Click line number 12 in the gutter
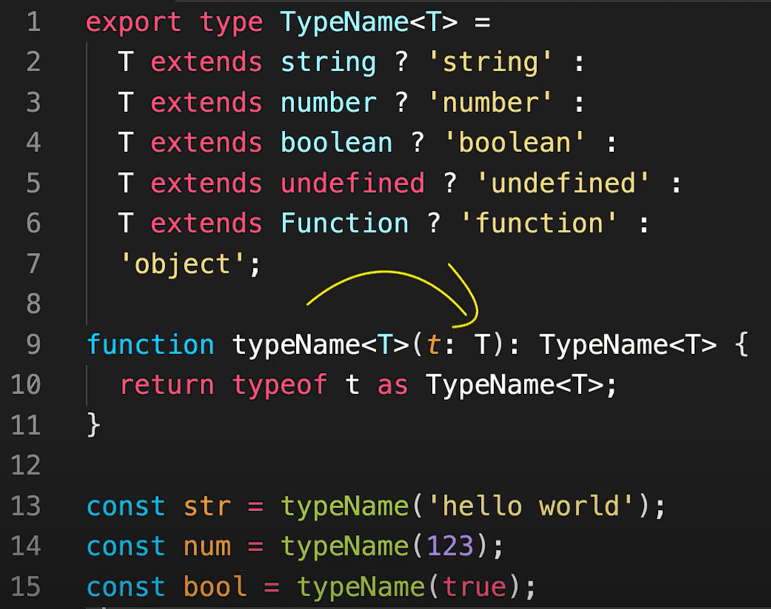 click(x=27, y=465)
